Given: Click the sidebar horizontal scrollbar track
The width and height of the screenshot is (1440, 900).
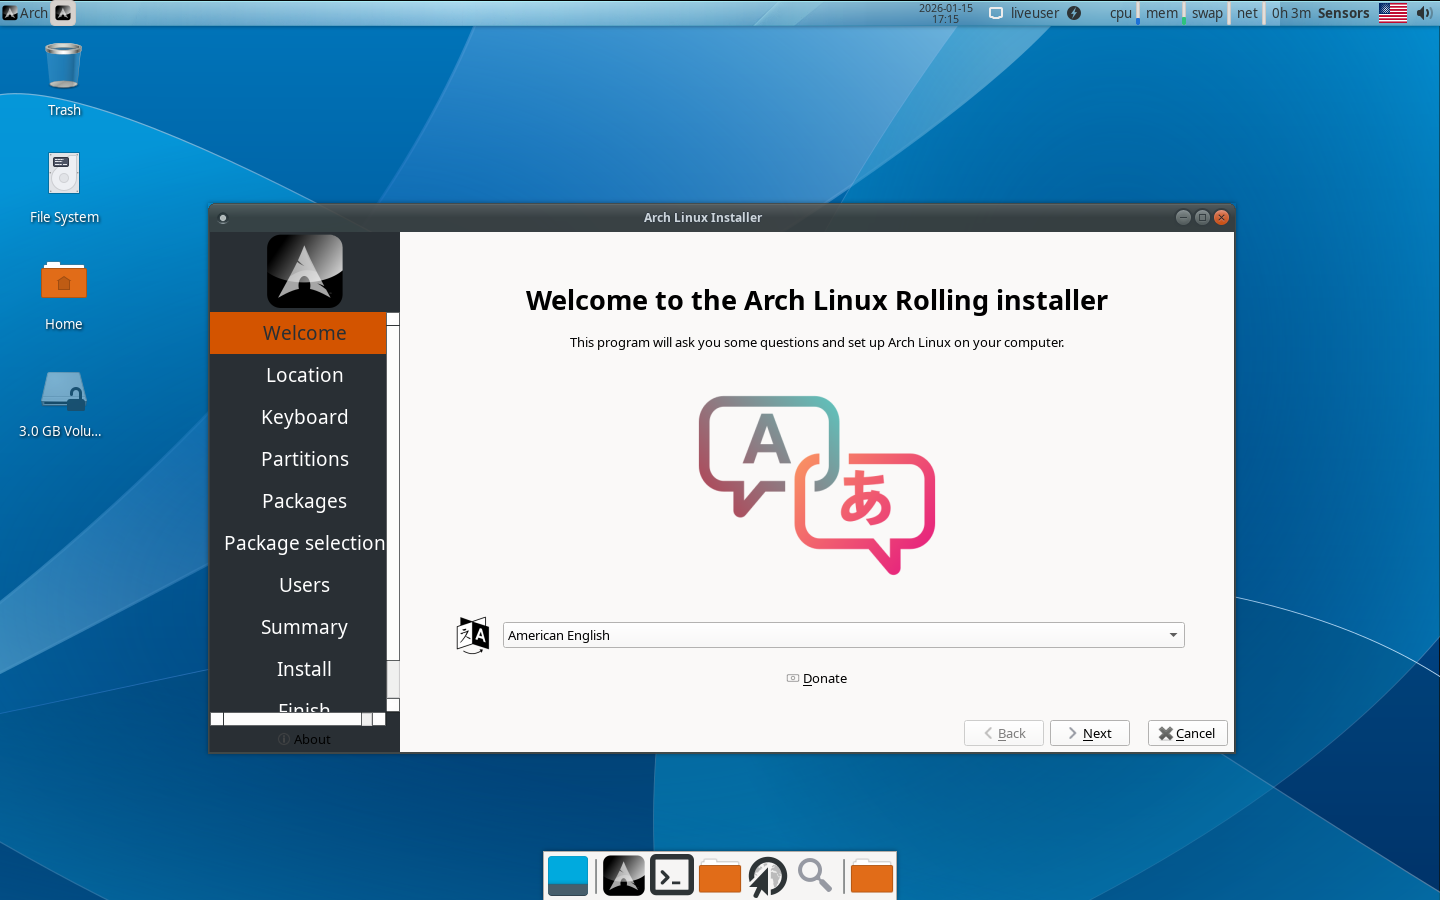Looking at the screenshot, I should [x=292, y=719].
